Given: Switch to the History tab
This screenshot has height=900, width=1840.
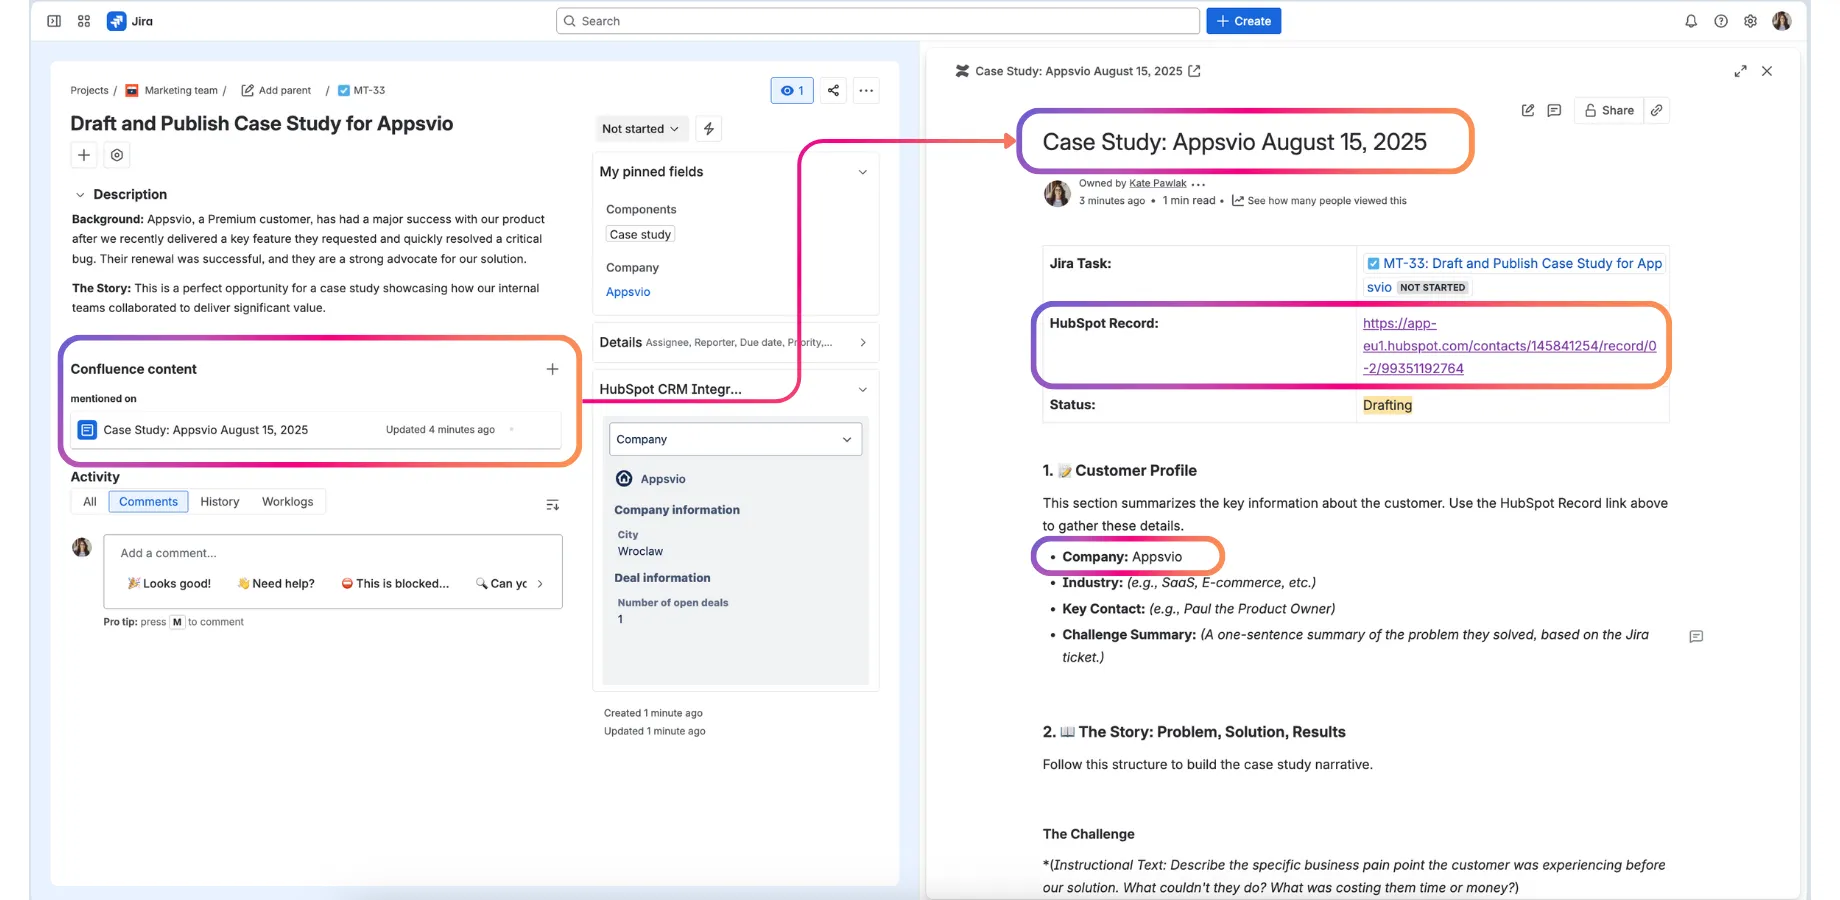Looking at the screenshot, I should pyautogui.click(x=219, y=501).
